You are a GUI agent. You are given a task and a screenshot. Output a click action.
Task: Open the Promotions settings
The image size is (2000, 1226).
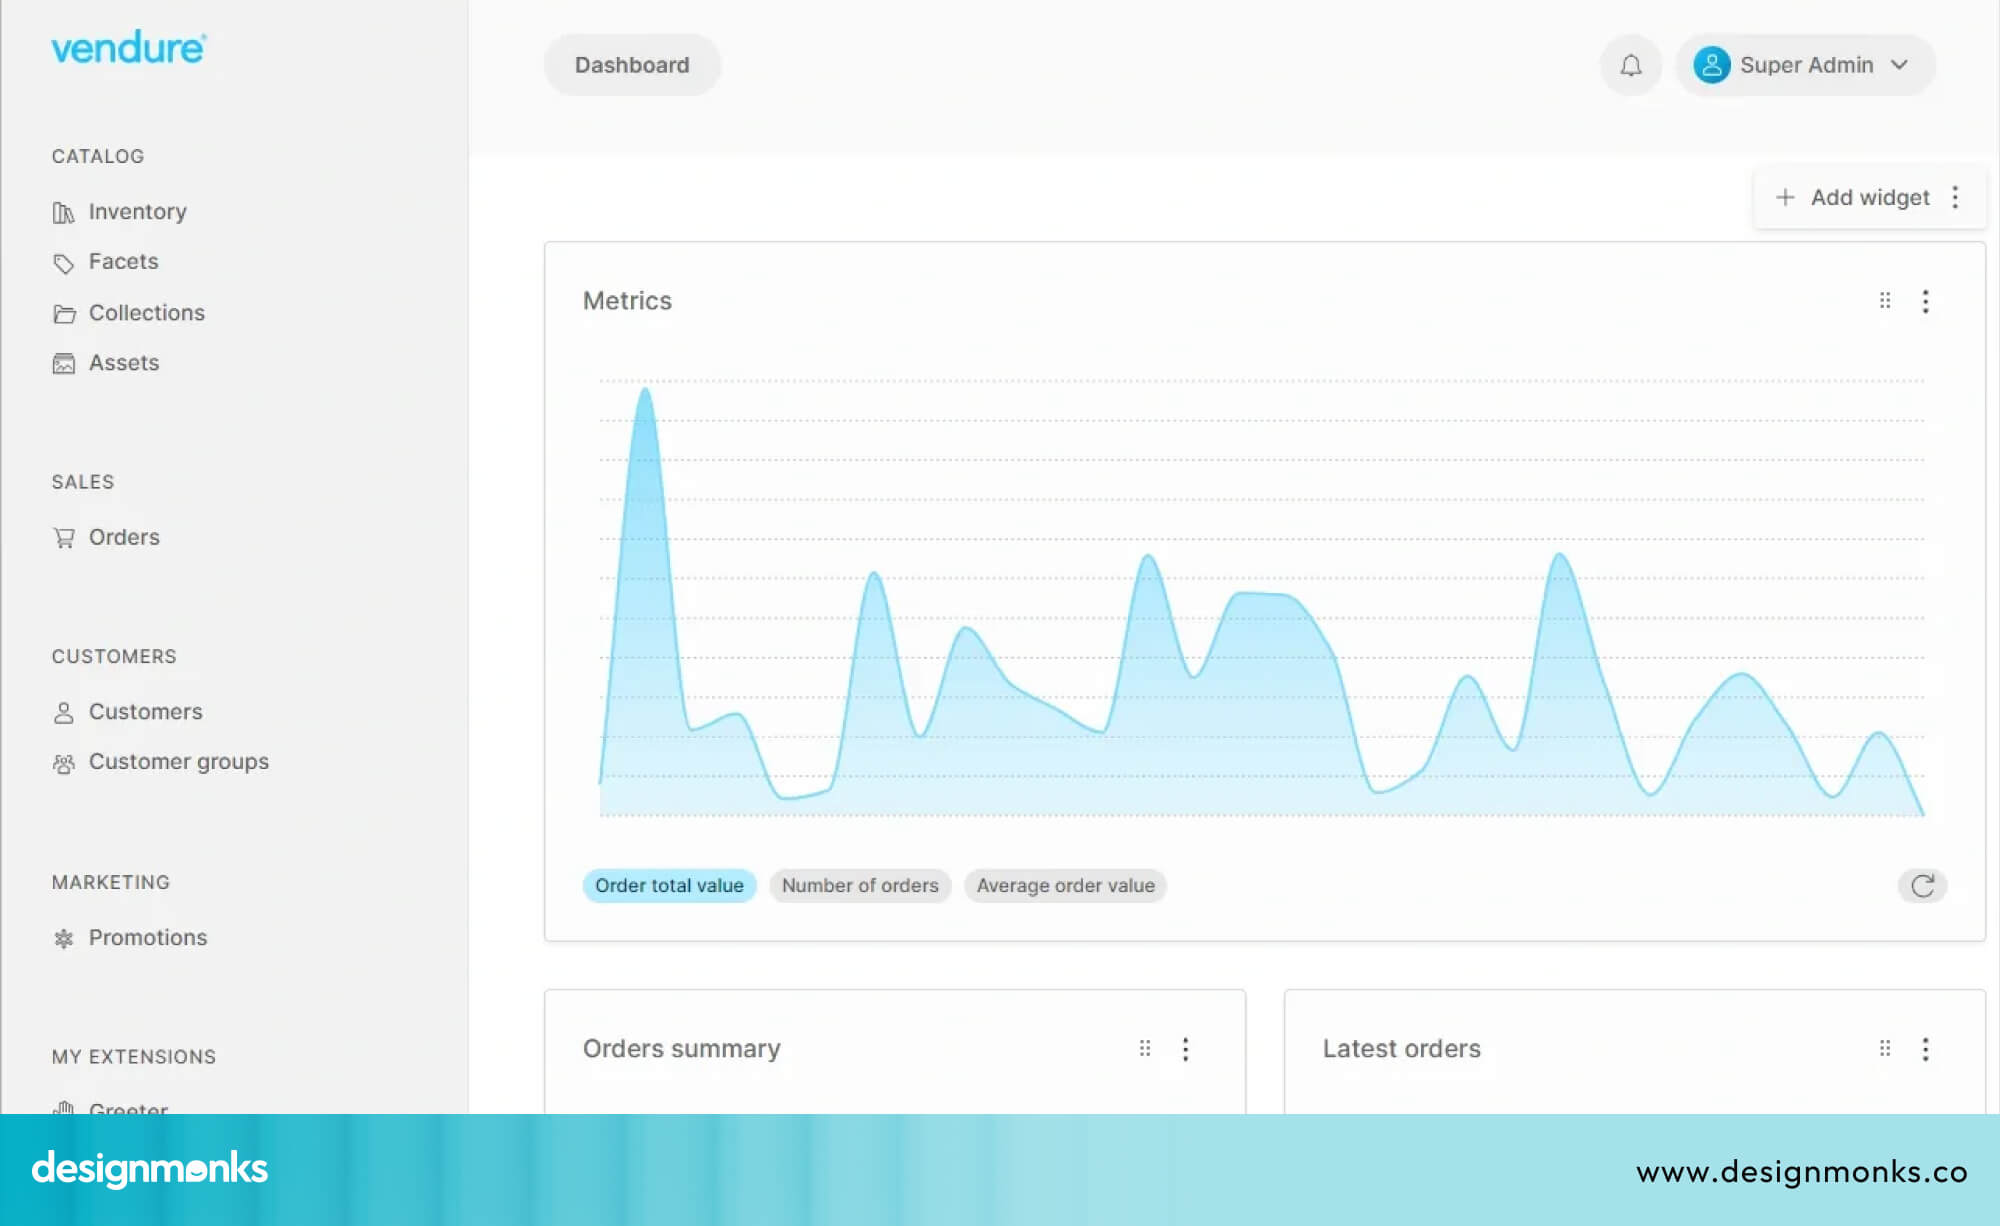[147, 937]
